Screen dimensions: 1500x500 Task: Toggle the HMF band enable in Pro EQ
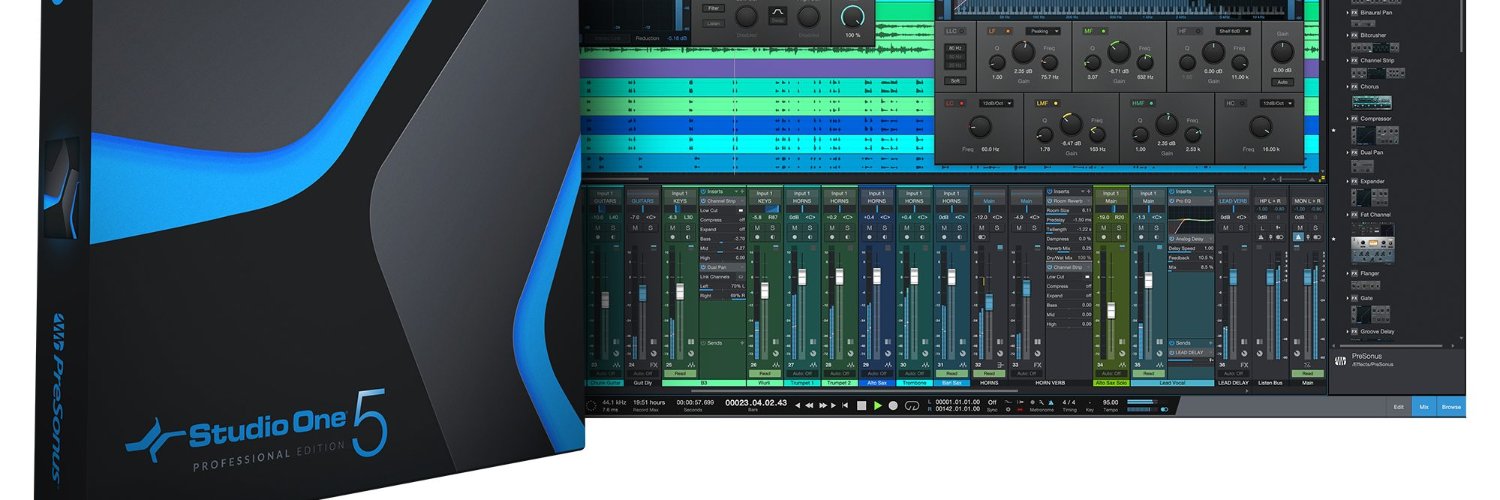coord(1151,103)
